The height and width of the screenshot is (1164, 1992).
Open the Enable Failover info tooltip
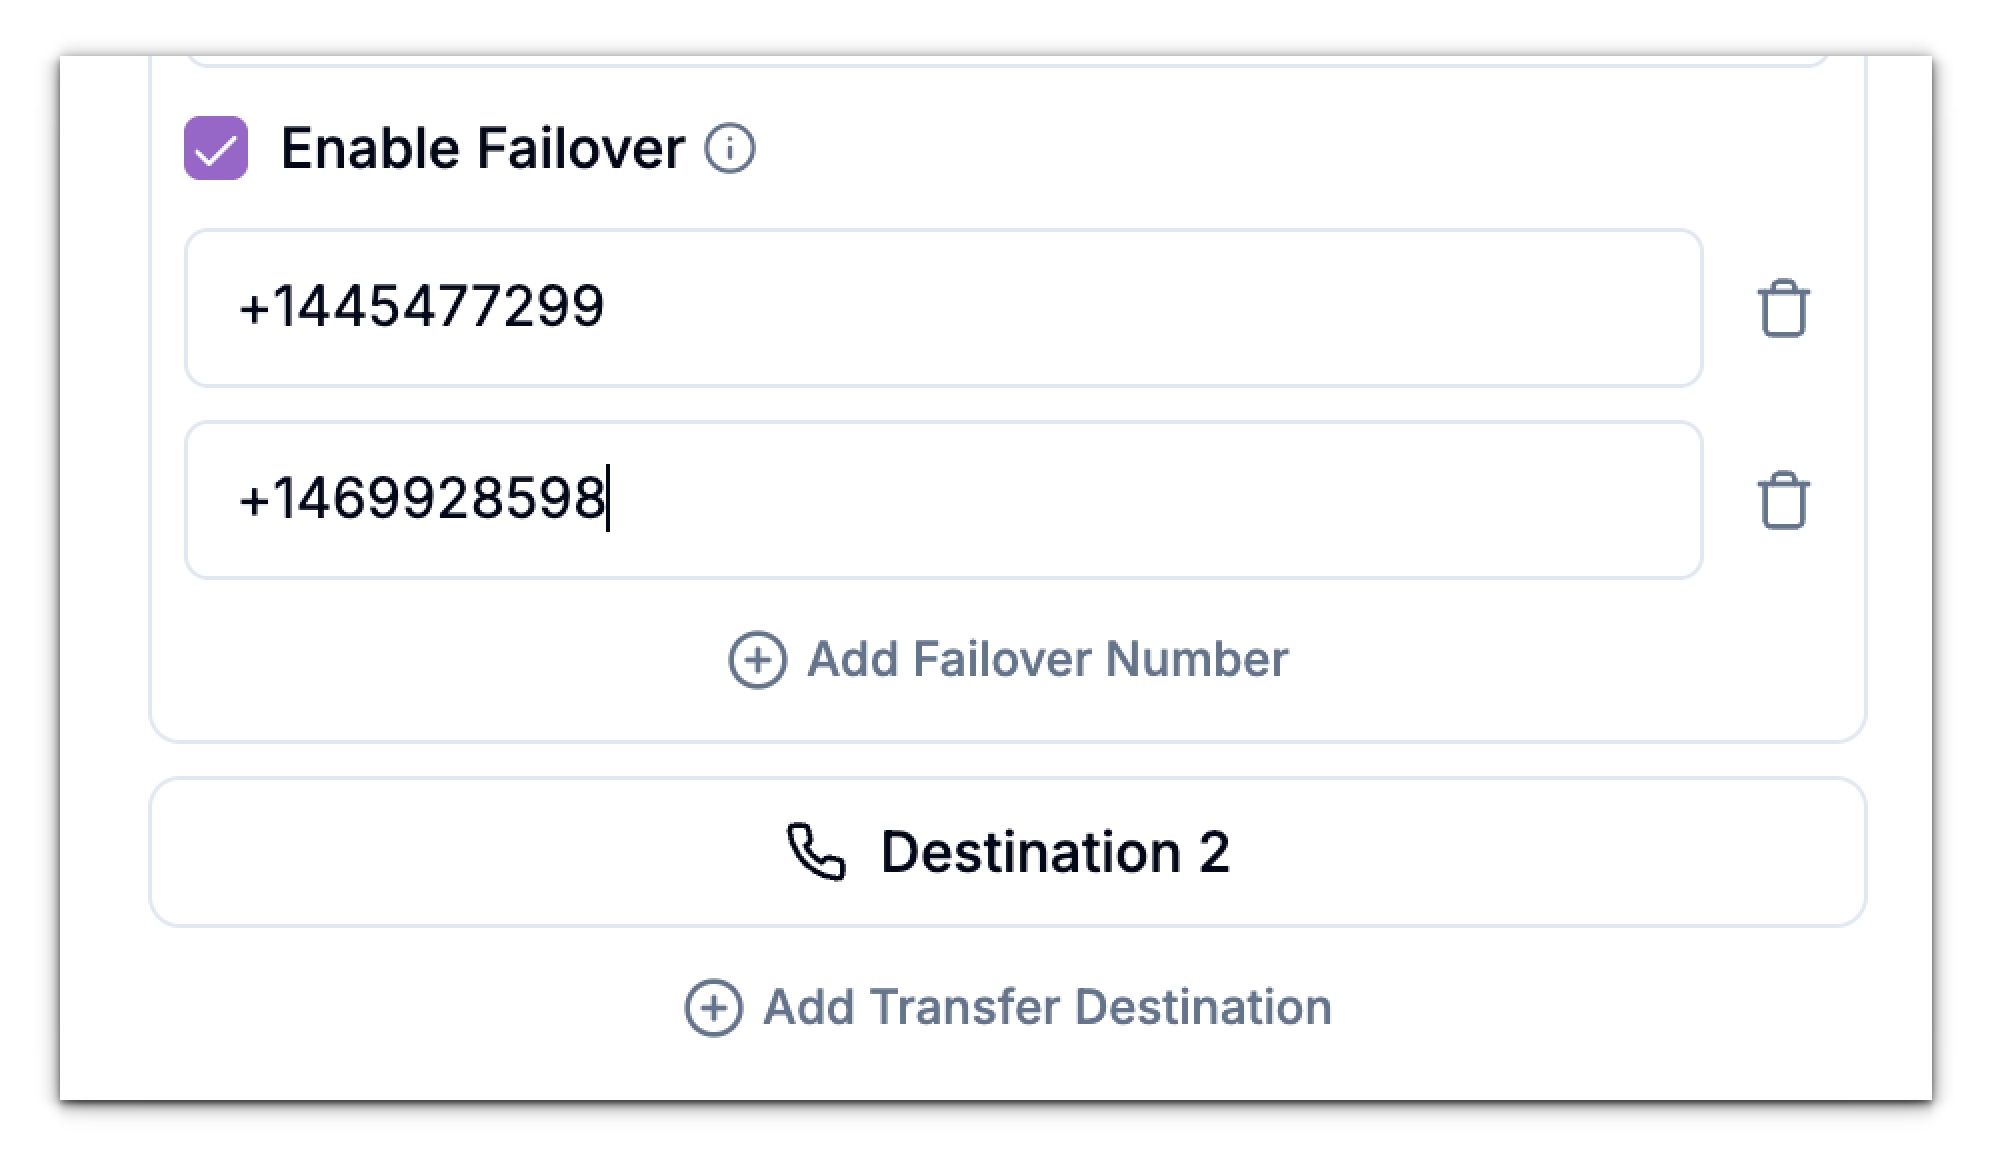tap(731, 150)
